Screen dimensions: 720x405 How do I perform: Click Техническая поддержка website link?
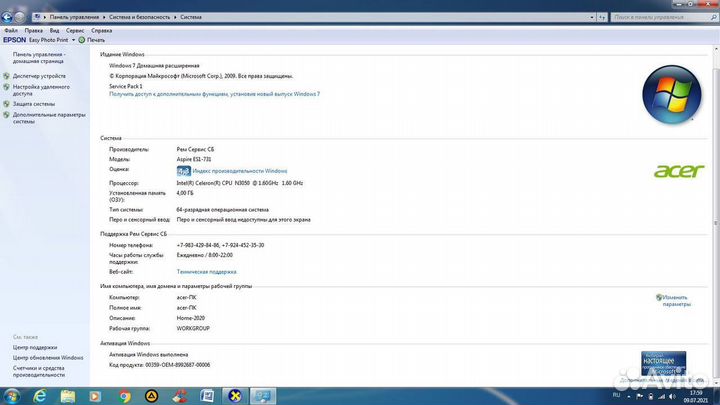[206, 271]
